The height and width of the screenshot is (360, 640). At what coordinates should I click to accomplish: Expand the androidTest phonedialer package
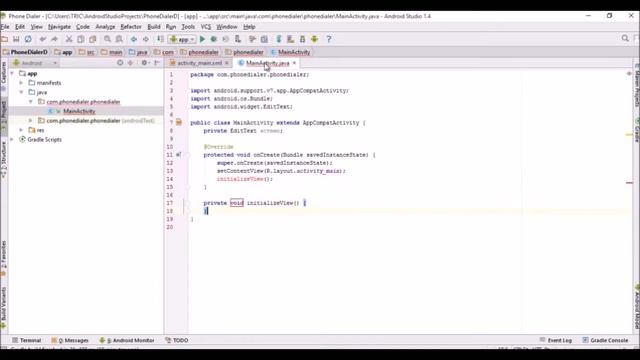click(31, 120)
